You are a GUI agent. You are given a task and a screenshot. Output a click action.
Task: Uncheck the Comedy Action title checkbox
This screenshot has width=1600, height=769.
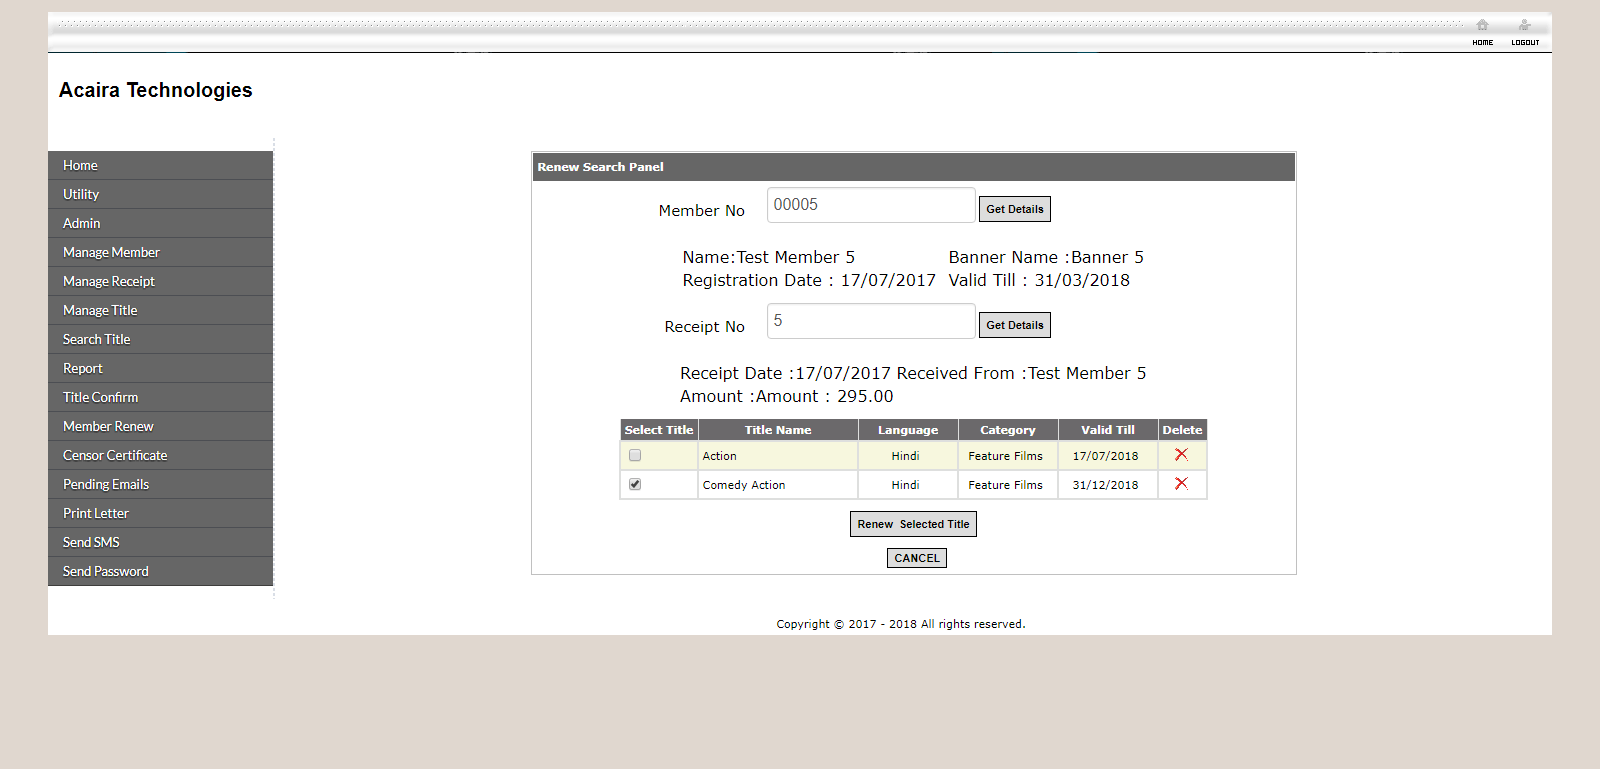click(x=635, y=485)
